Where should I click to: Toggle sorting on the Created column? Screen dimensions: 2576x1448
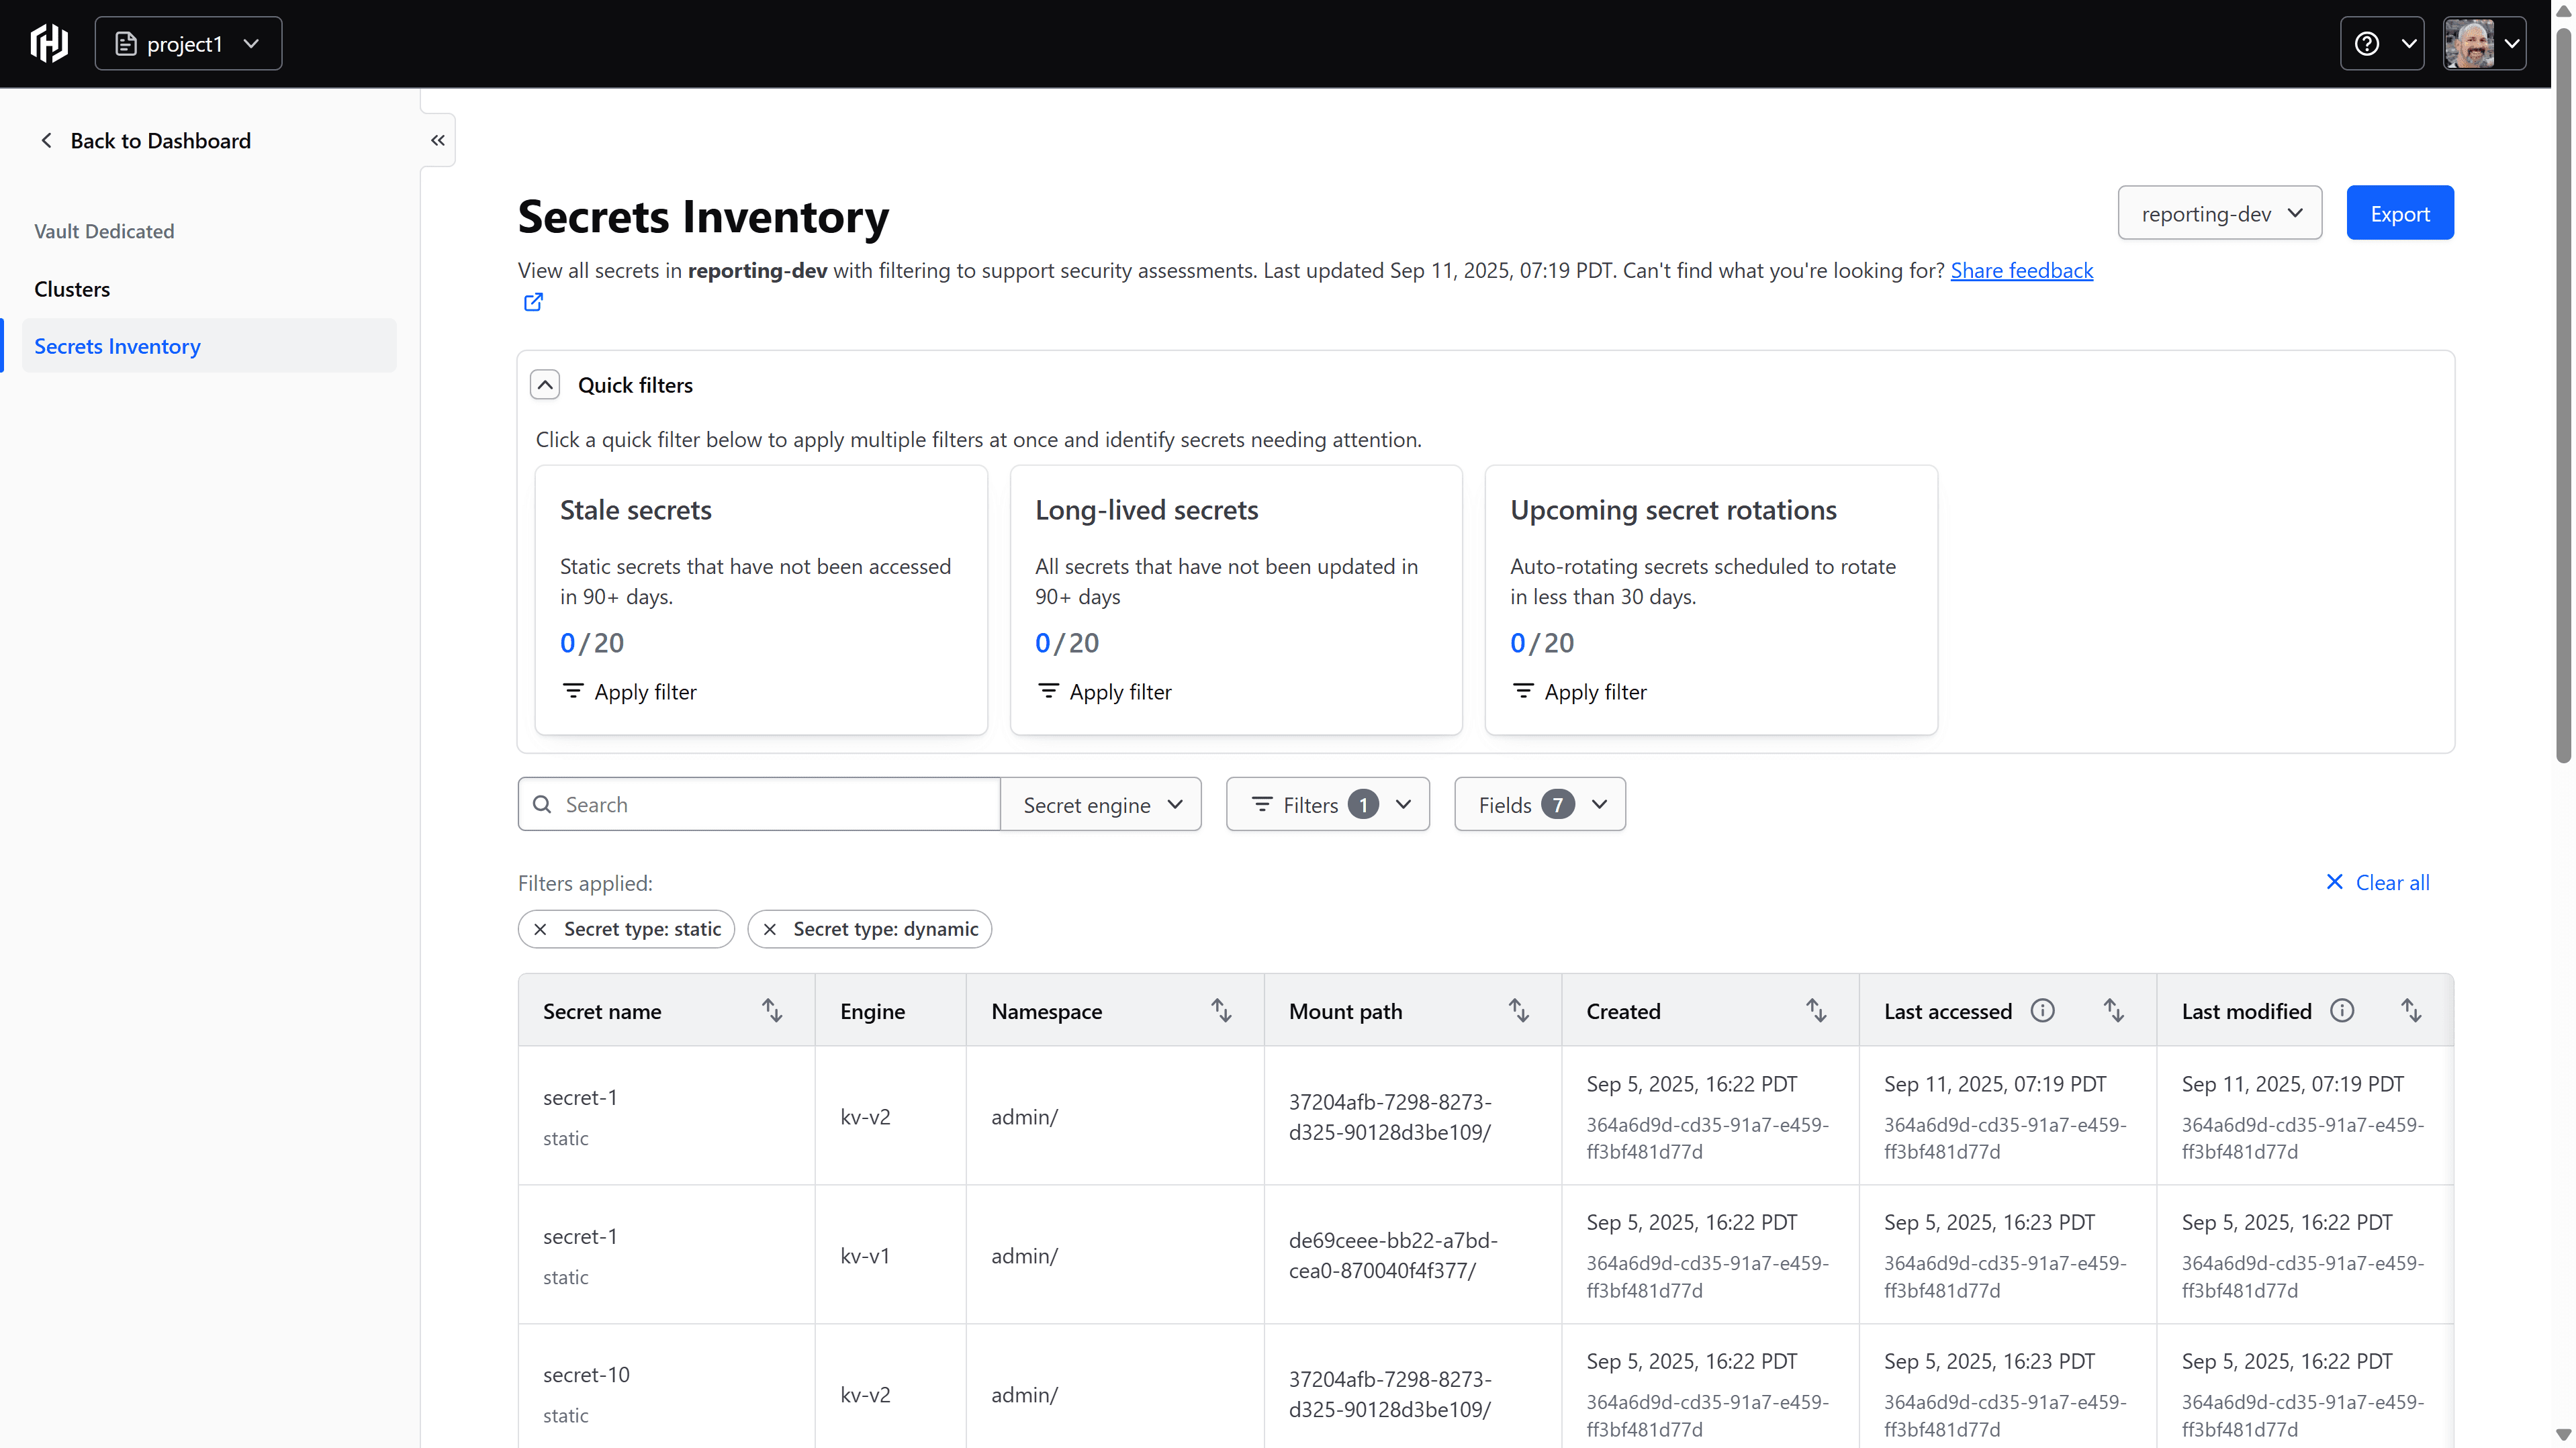pos(1816,1010)
